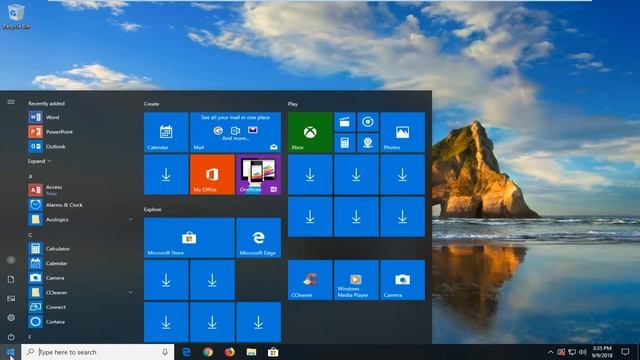Select the Recycle Bin desktop icon
This screenshot has height=360, width=640.
click(16, 16)
